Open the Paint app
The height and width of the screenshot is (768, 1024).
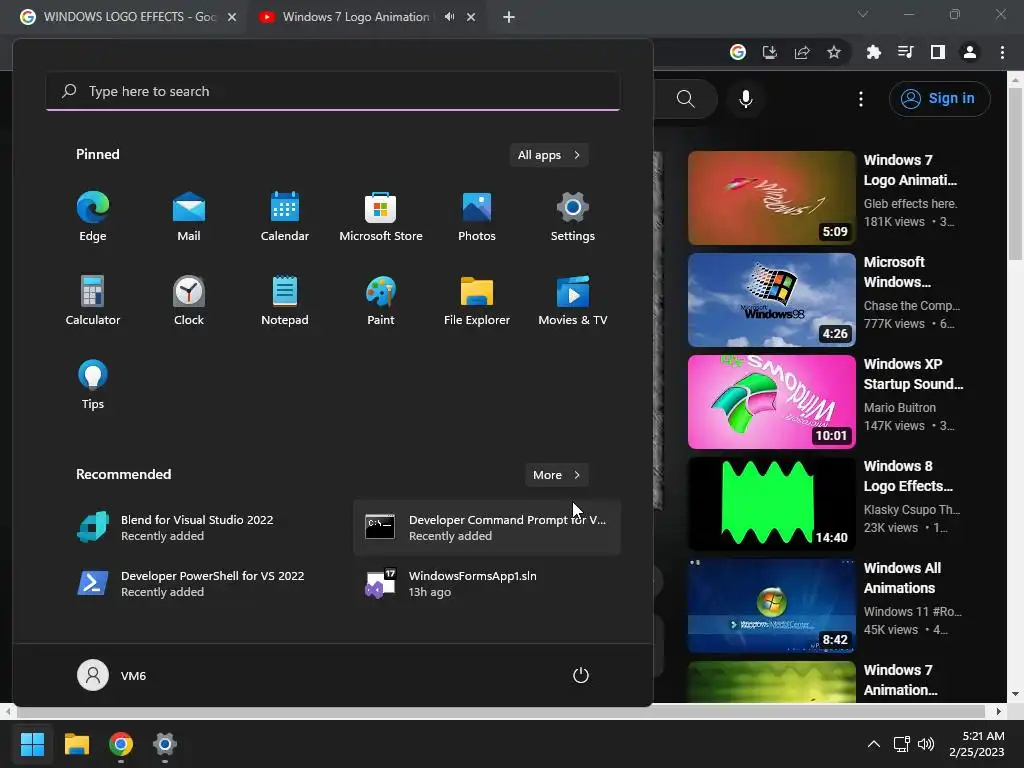point(381,300)
